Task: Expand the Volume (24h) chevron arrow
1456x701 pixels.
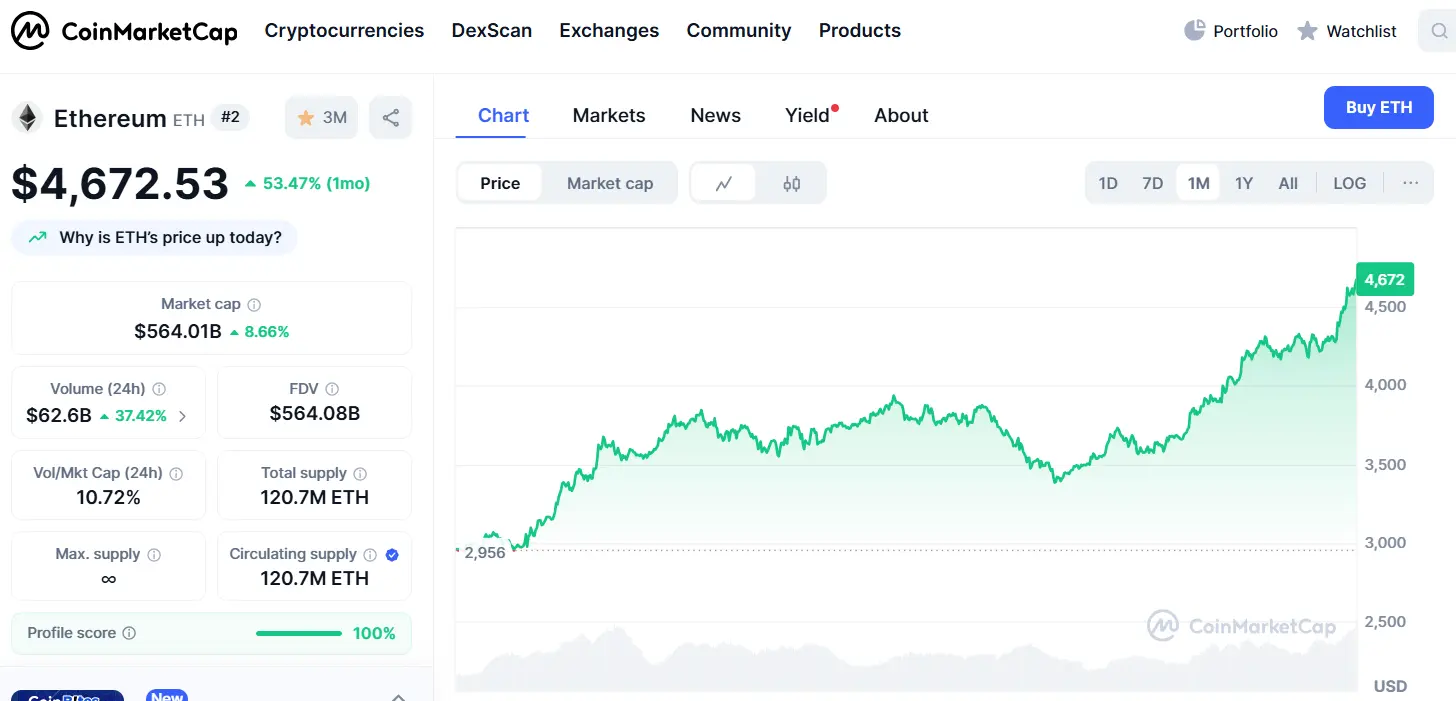Action: tap(182, 416)
